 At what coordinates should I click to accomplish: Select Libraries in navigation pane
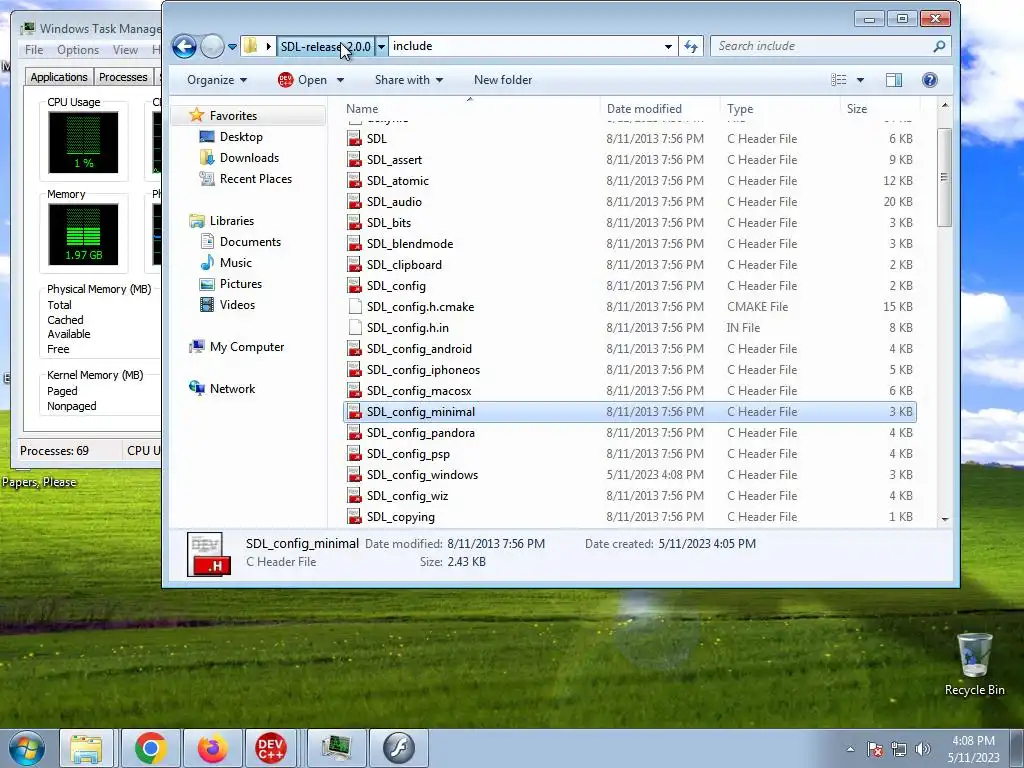point(231,221)
